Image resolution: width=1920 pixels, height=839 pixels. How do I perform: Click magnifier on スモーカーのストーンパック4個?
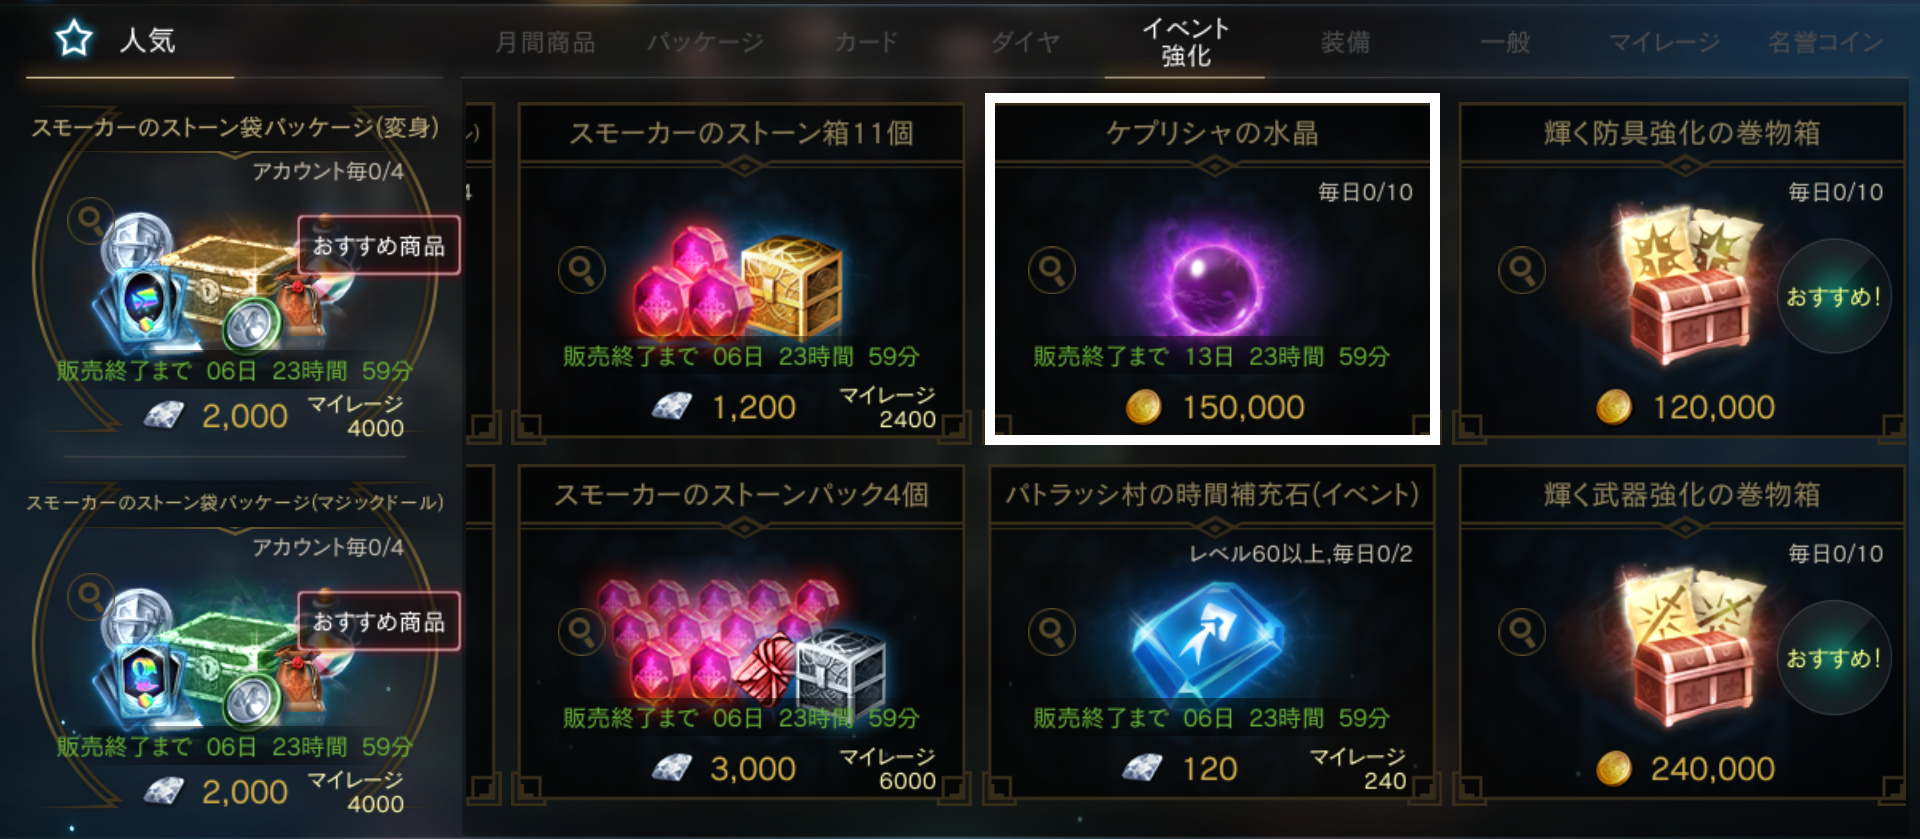pos(582,632)
